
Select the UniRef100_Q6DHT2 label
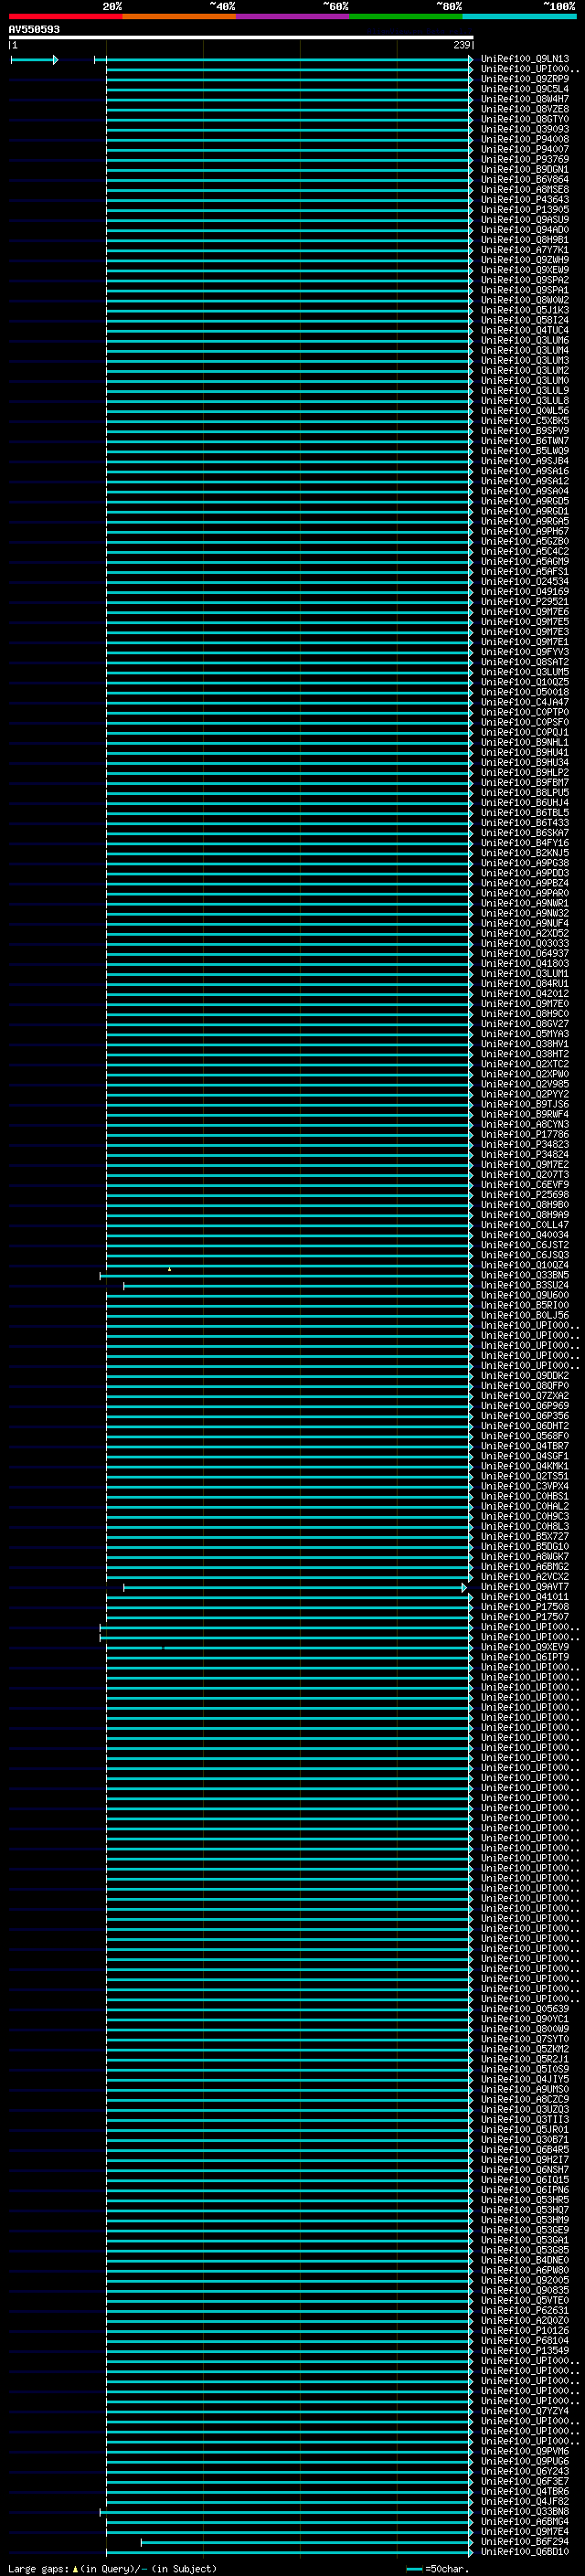tap(524, 1426)
